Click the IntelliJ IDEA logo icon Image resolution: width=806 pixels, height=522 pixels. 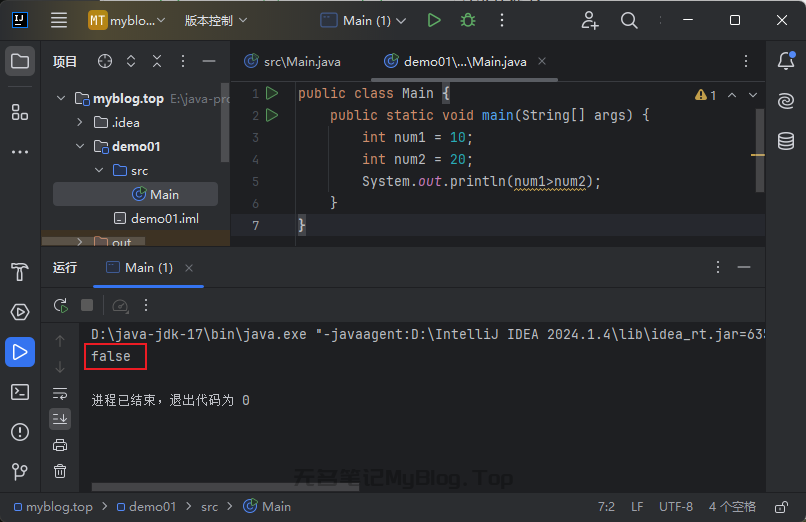(20, 20)
